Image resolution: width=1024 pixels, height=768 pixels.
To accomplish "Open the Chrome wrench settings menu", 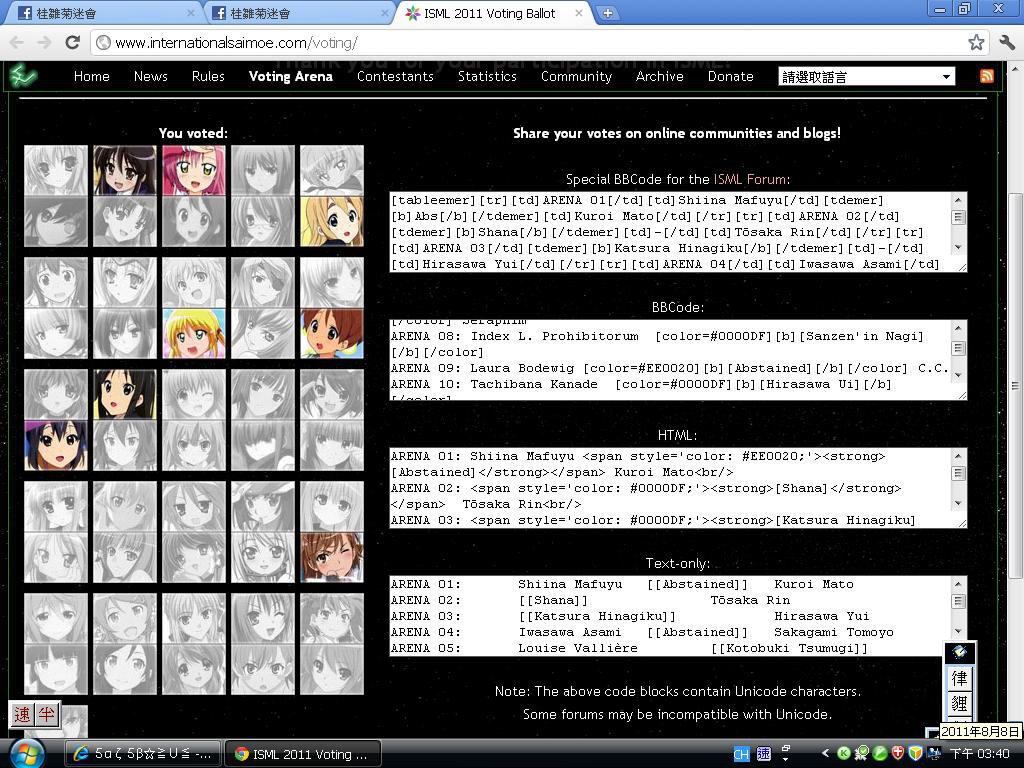I will pos(1006,43).
